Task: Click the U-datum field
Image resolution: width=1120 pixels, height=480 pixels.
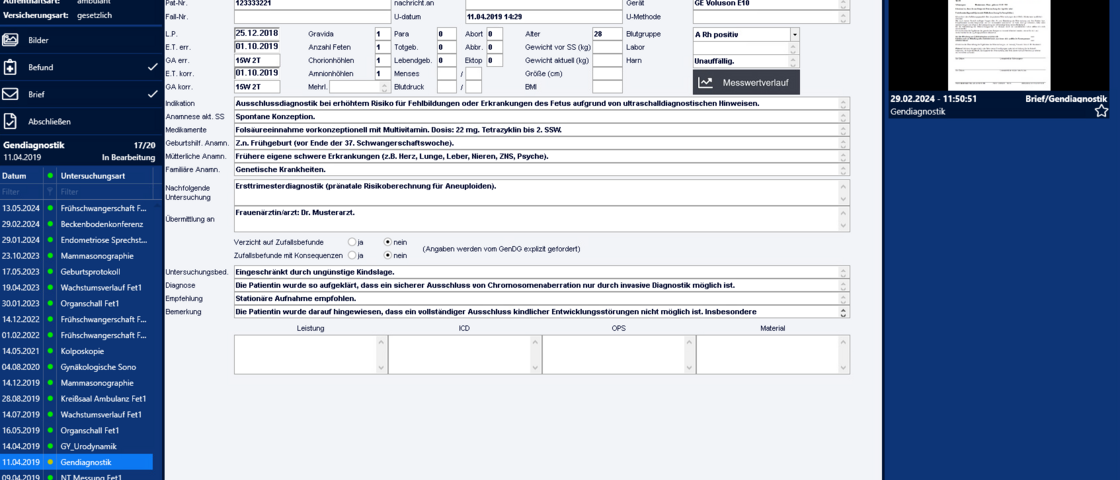Action: tap(543, 16)
